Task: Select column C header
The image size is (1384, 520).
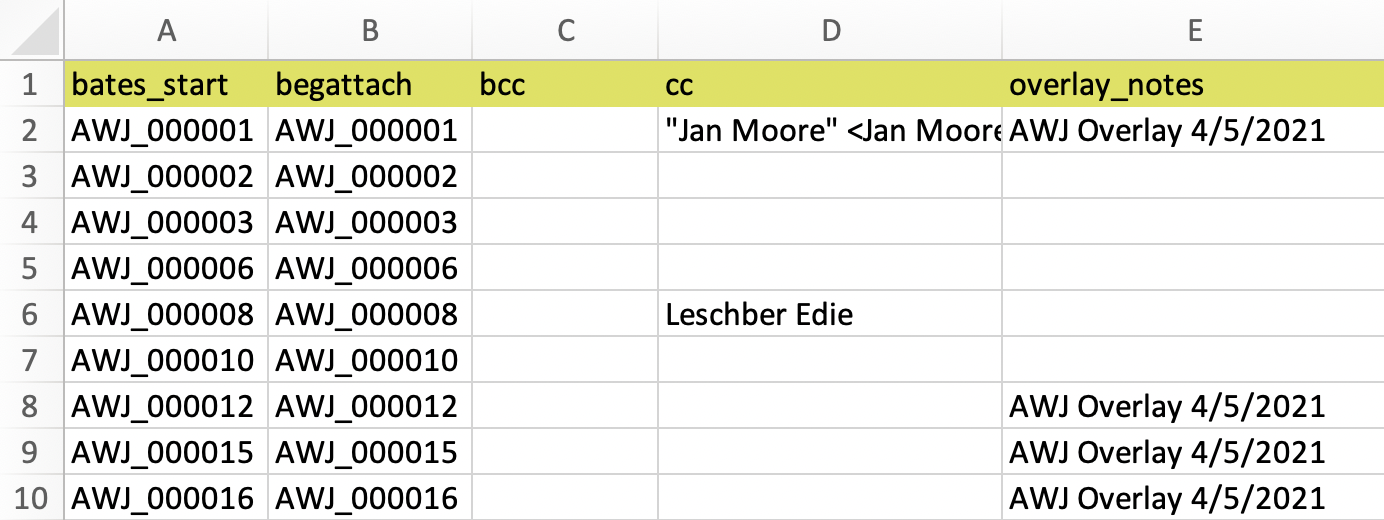Action: [565, 30]
